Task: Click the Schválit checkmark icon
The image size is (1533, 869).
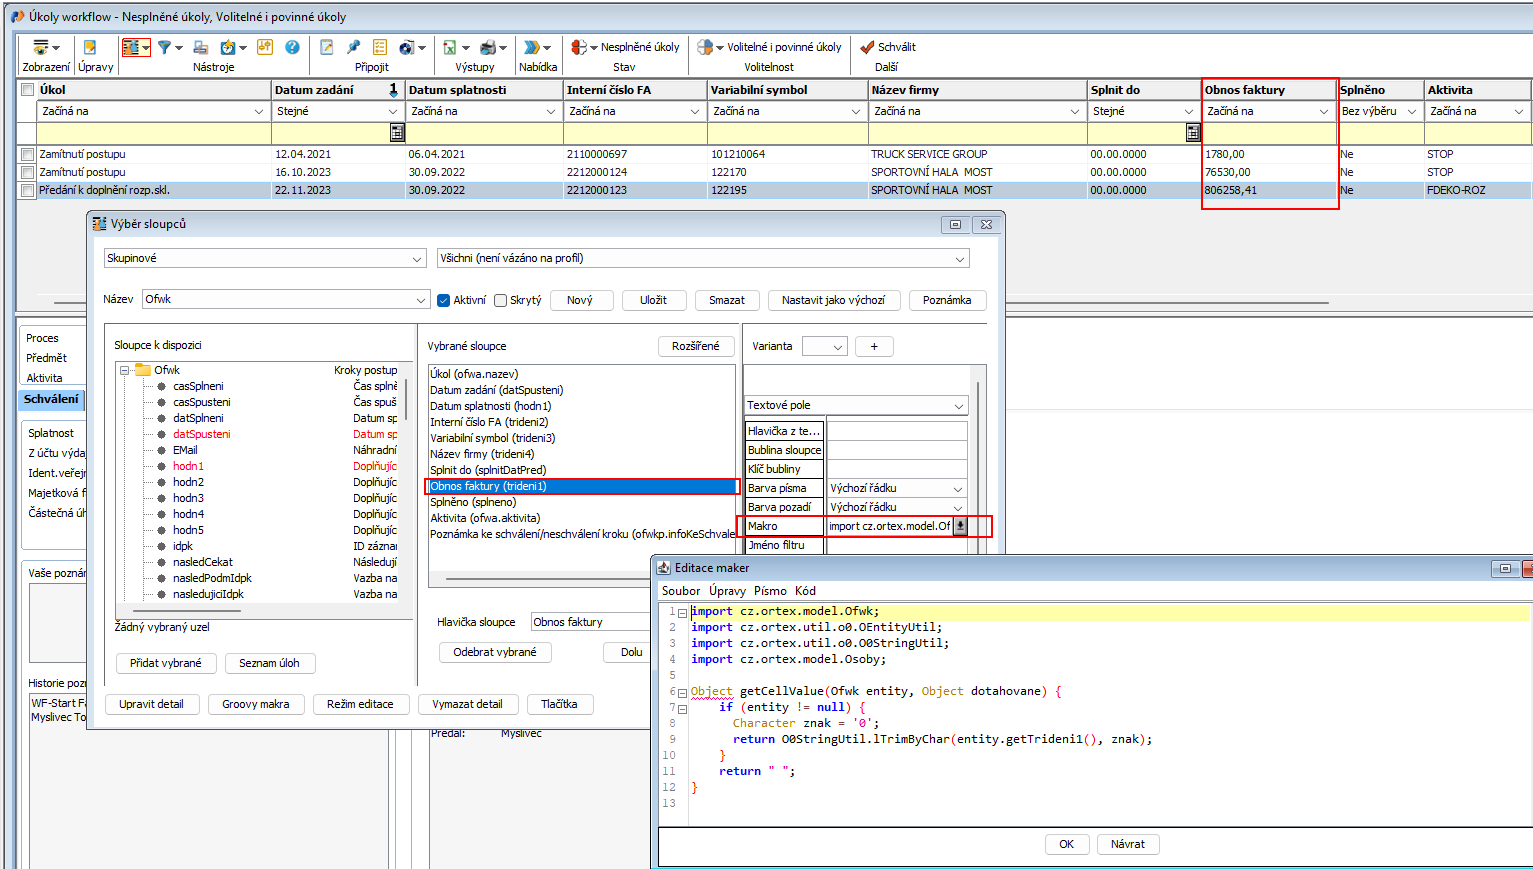Action: [867, 47]
